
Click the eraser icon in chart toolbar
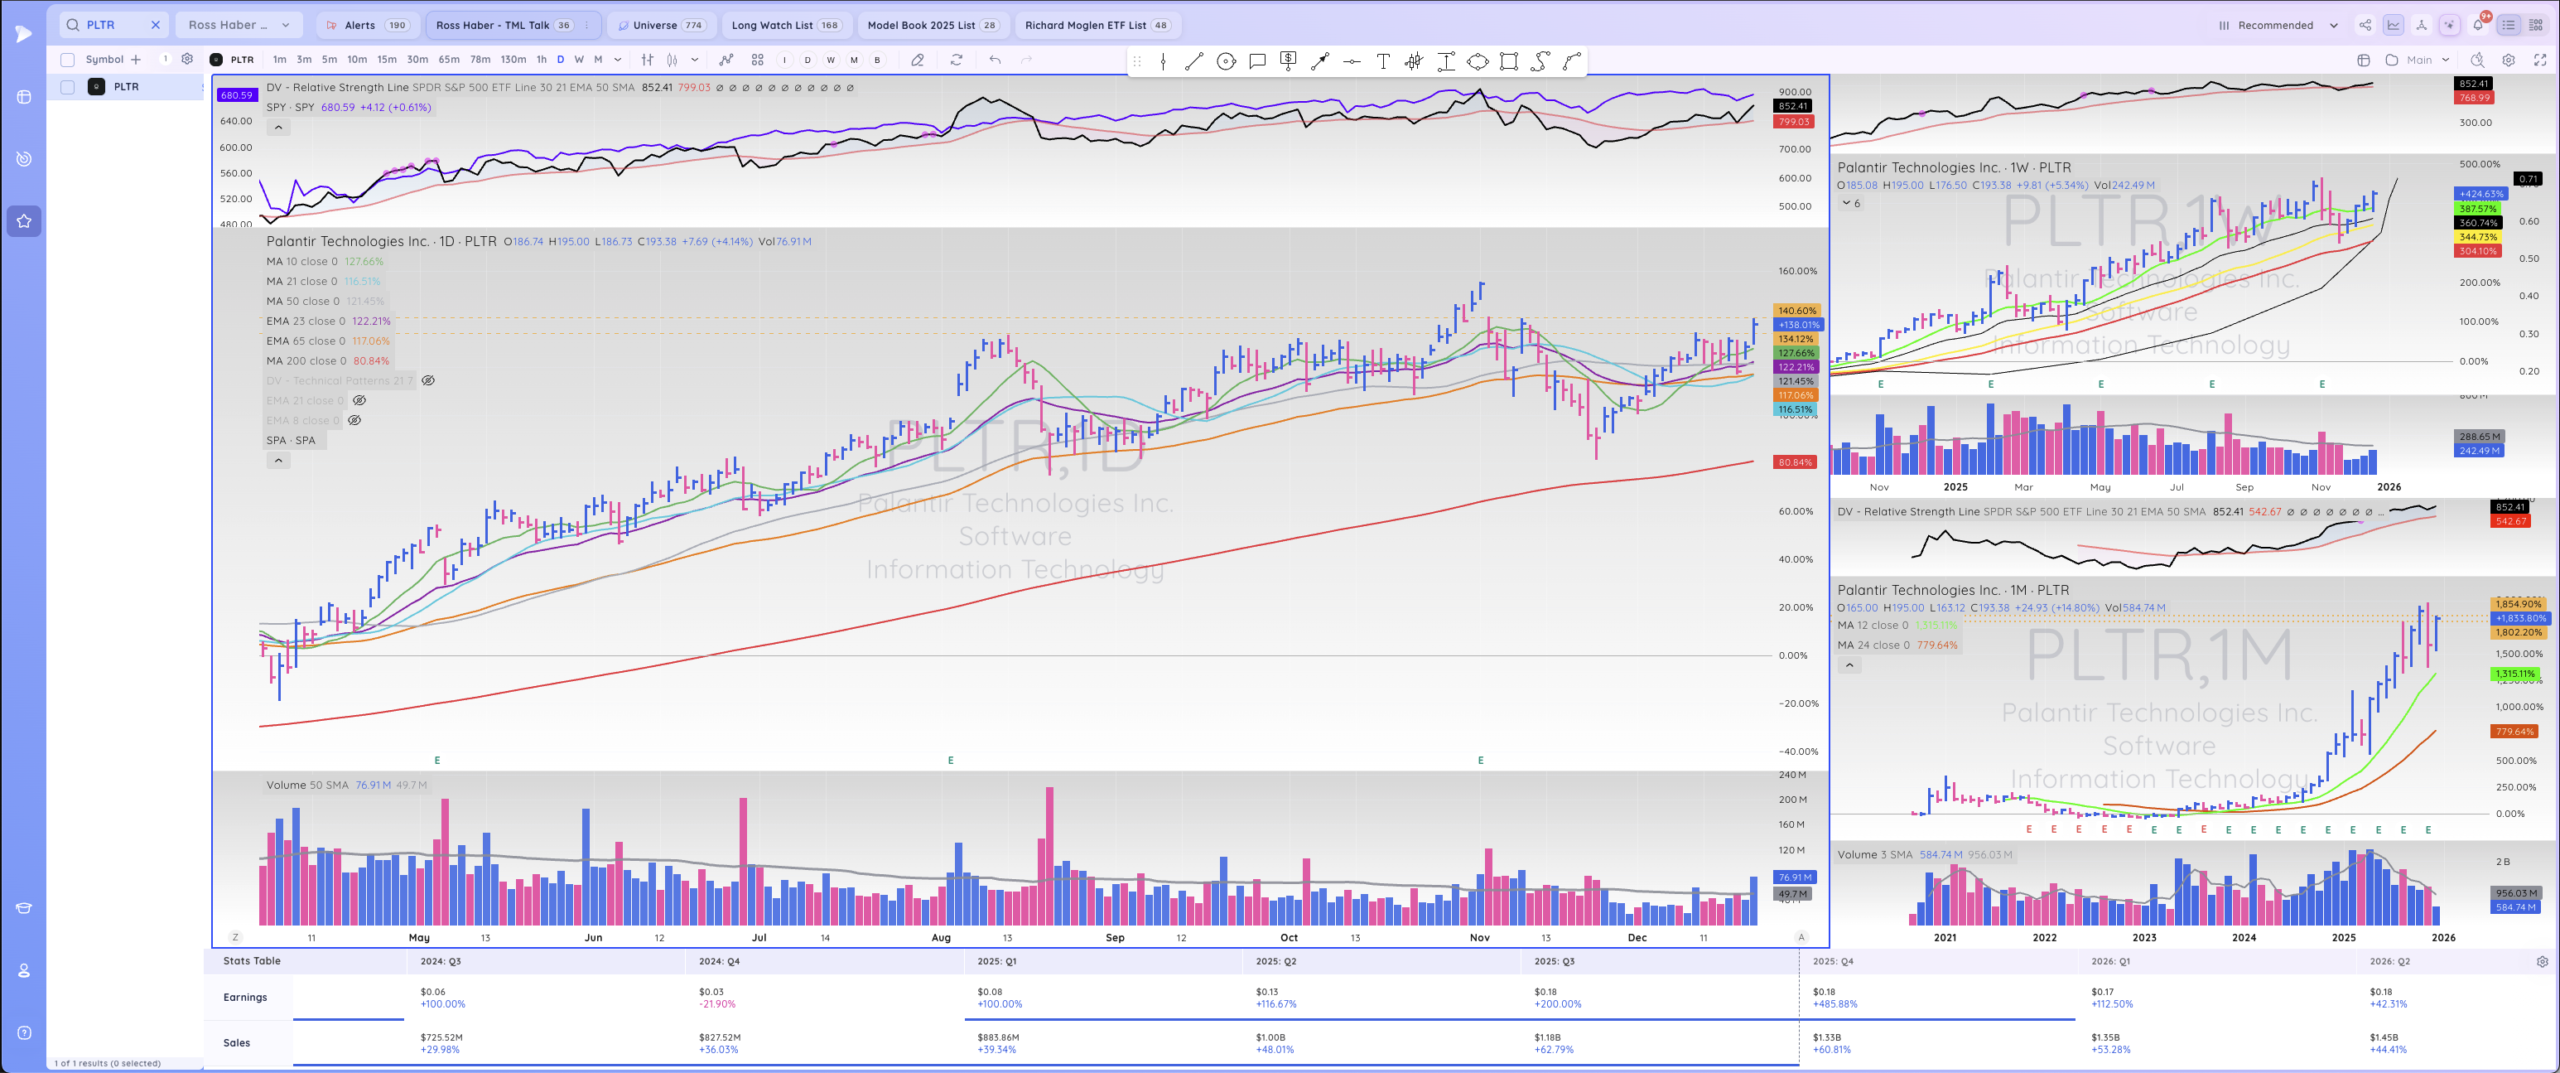pyautogui.click(x=917, y=60)
